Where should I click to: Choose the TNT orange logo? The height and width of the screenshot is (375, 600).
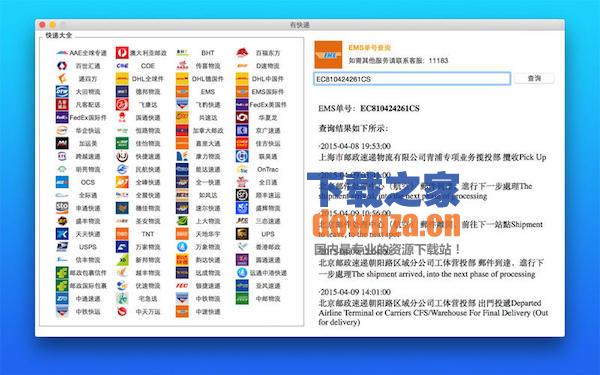click(x=122, y=234)
